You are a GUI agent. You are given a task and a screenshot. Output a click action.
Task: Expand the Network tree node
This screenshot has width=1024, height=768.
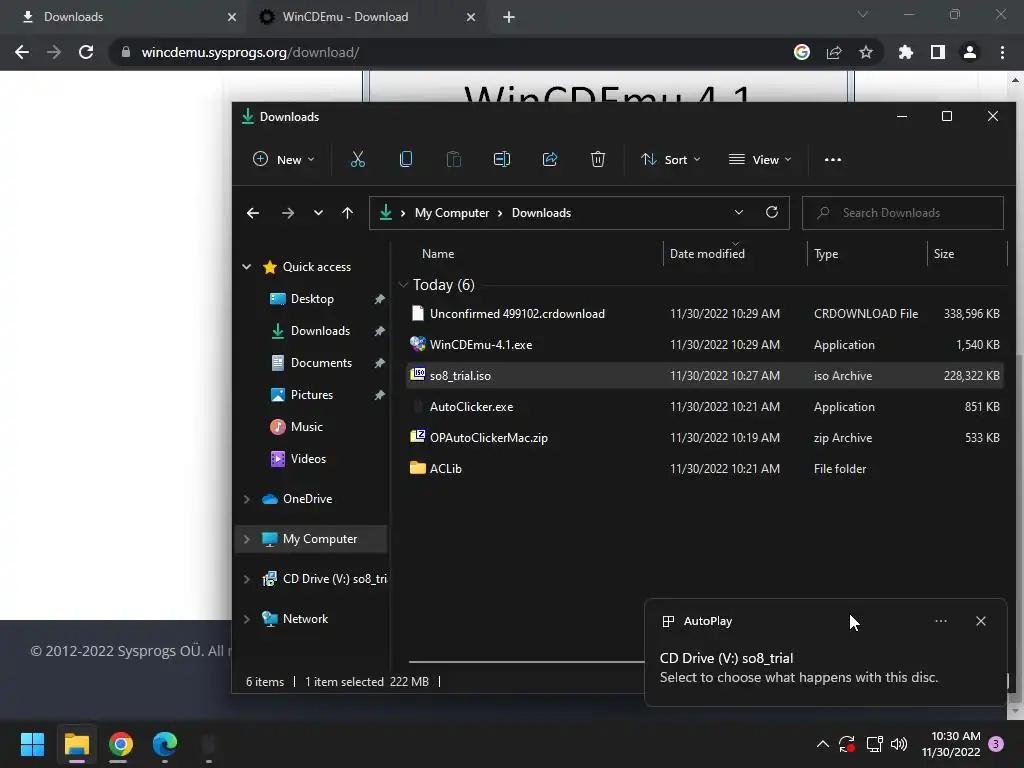pos(247,618)
